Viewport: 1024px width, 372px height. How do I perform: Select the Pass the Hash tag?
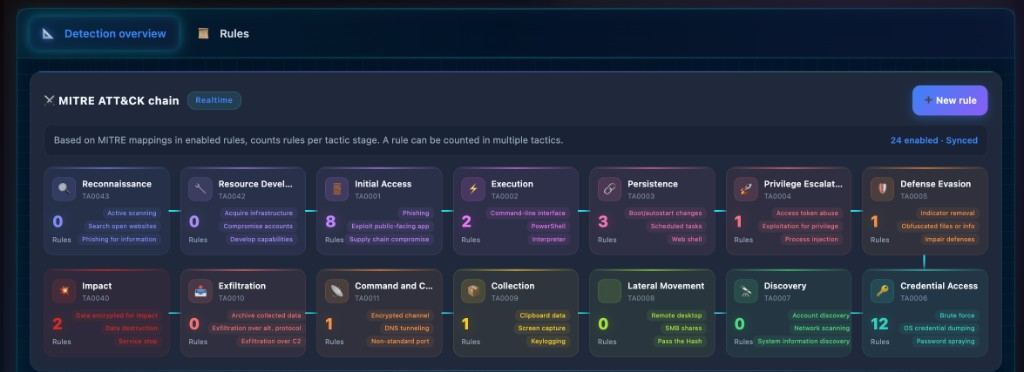(x=681, y=341)
